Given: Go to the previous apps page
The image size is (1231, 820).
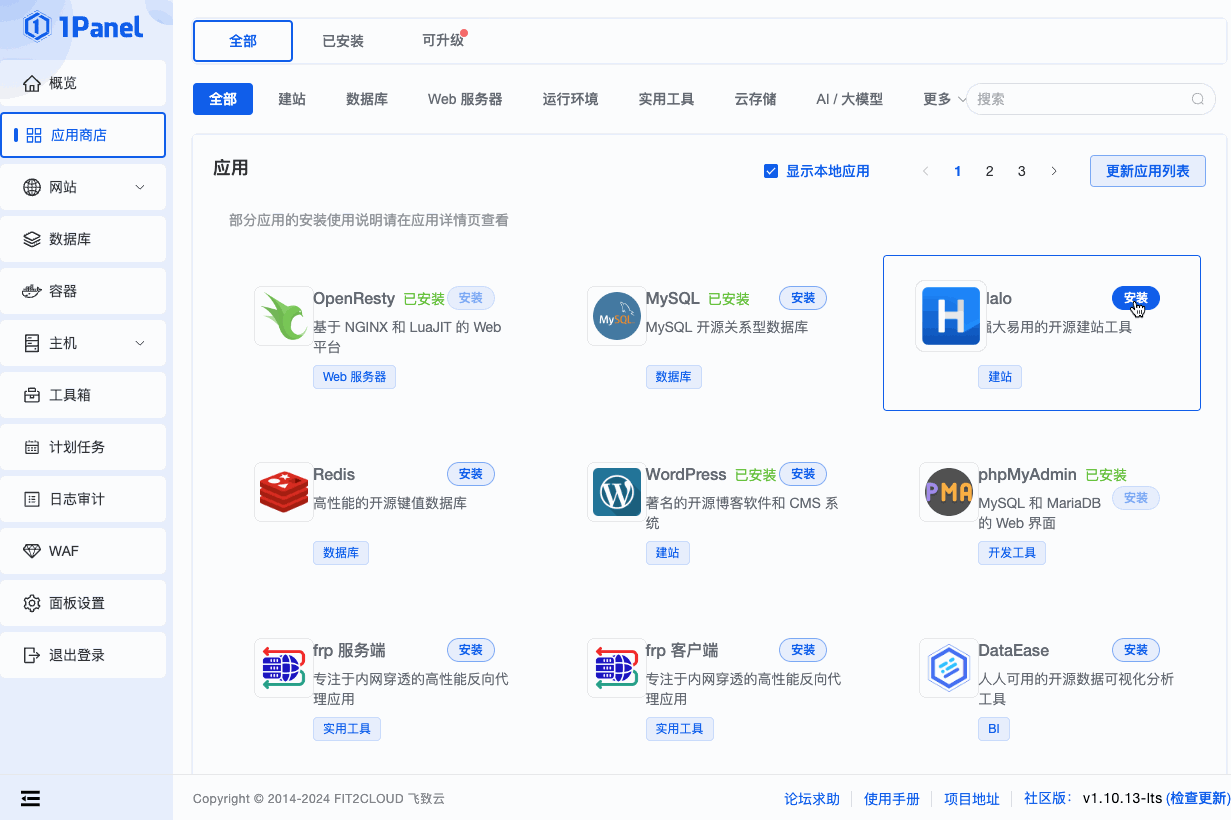Looking at the screenshot, I should coord(925,171).
